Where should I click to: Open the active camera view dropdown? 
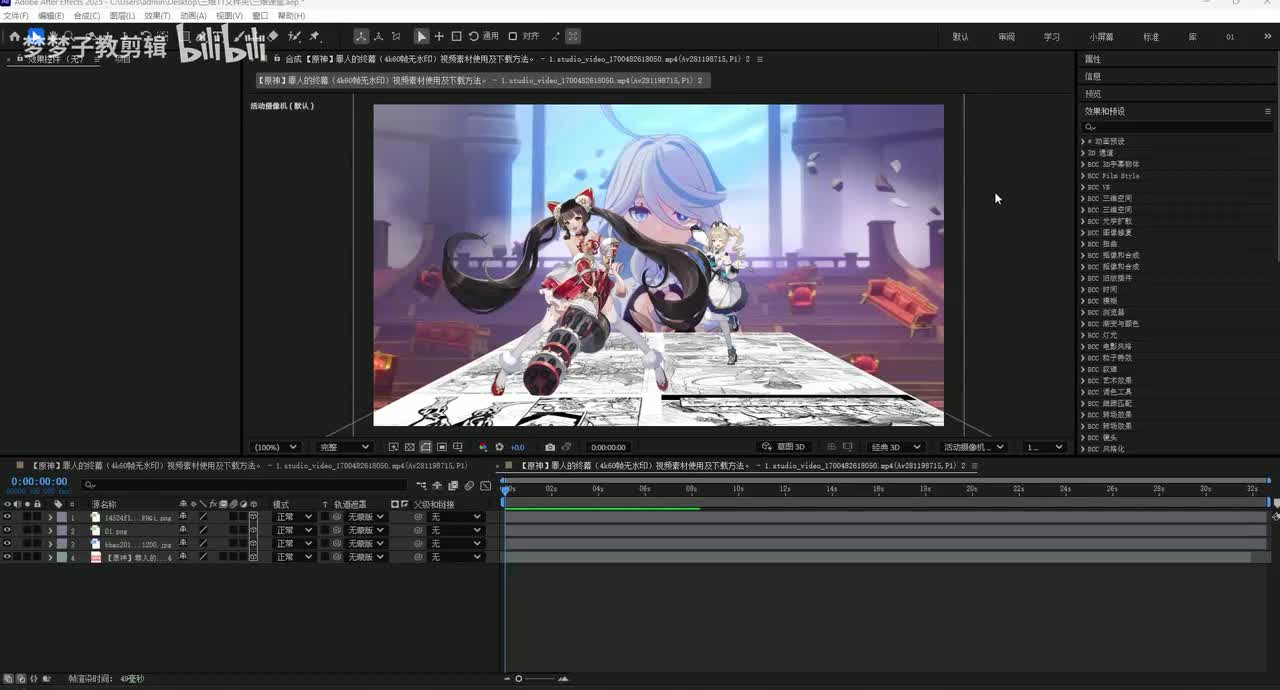point(973,447)
